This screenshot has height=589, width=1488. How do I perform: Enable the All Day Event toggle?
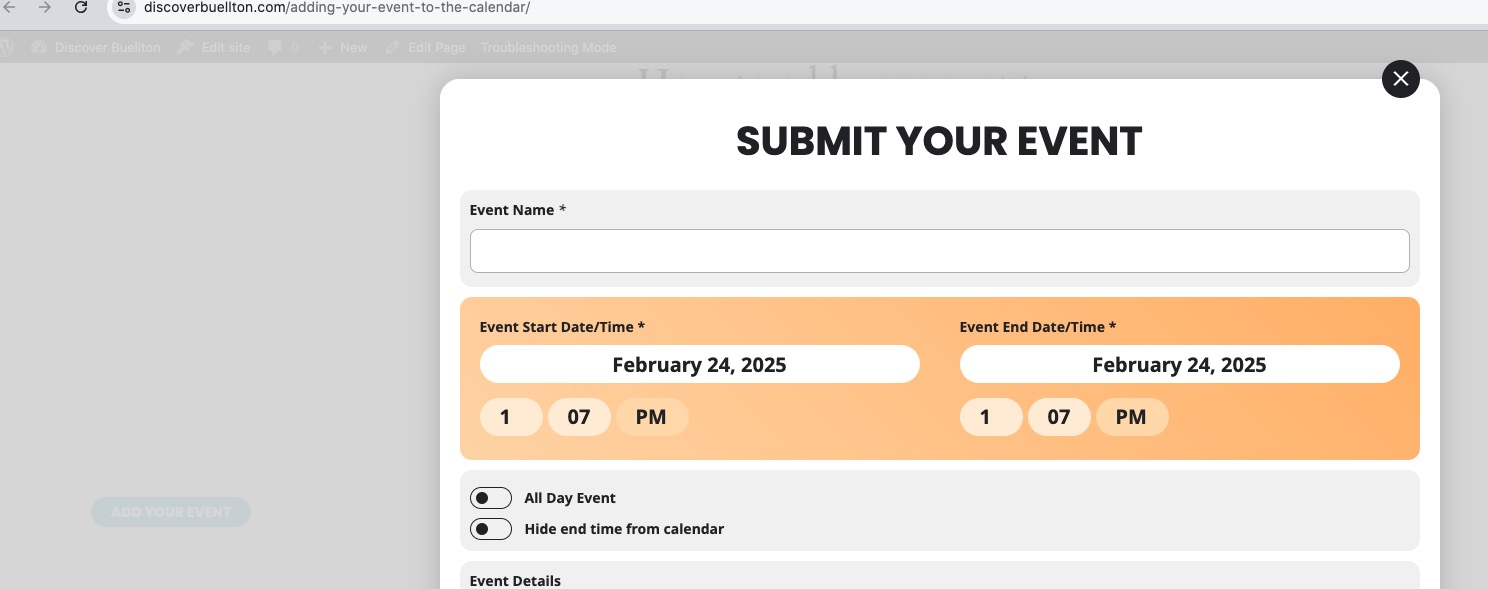[491, 498]
